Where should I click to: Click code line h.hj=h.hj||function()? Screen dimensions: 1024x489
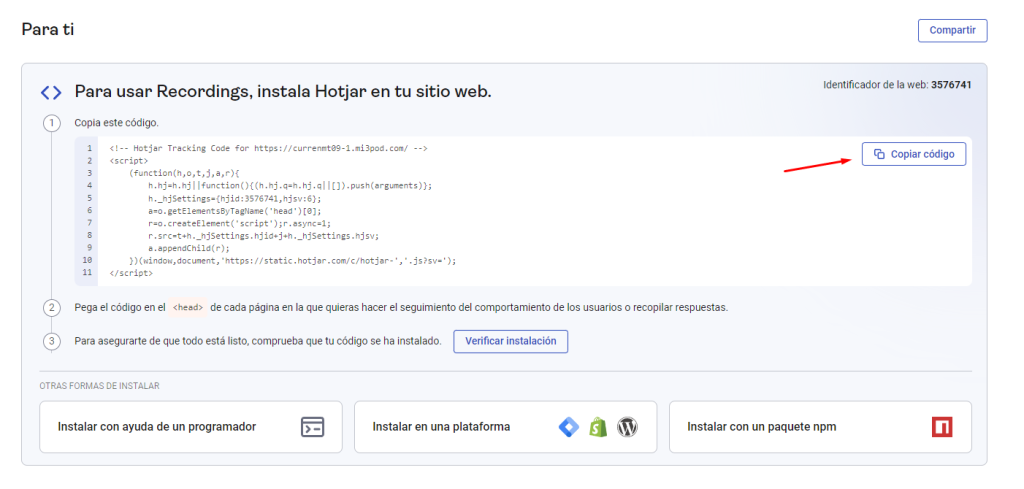290,185
